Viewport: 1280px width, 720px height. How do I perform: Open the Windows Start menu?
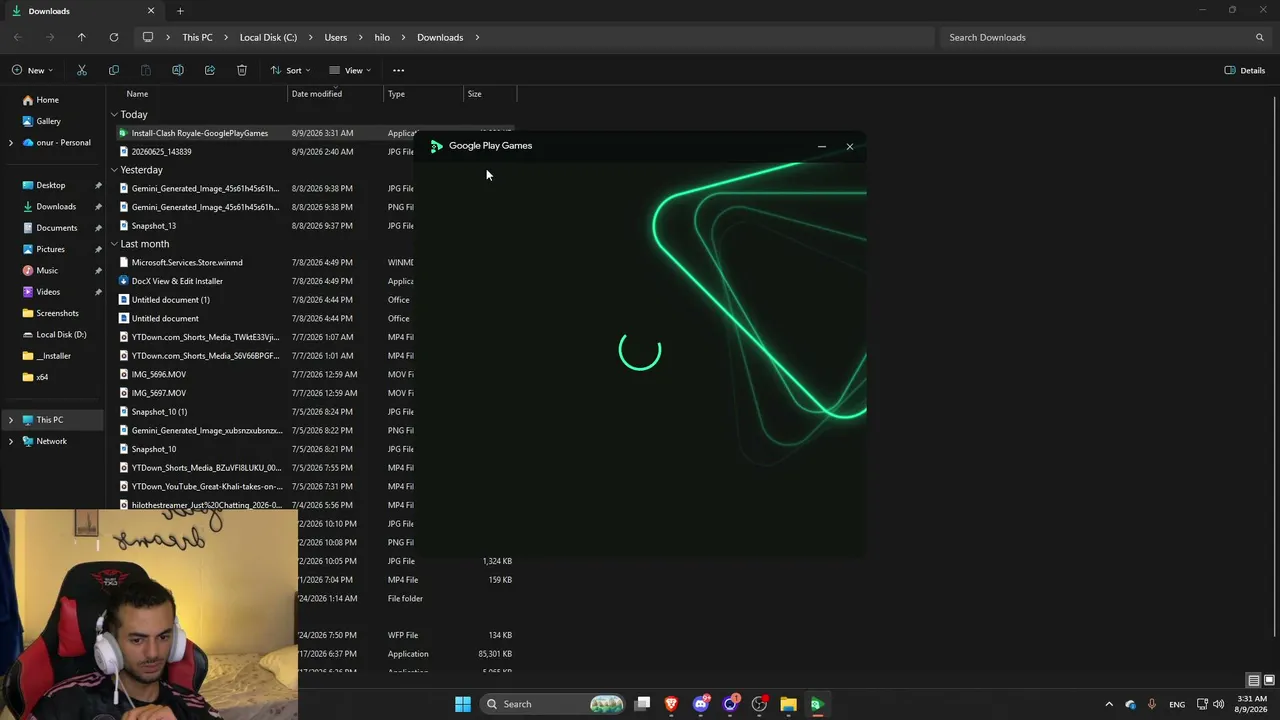pos(463,704)
